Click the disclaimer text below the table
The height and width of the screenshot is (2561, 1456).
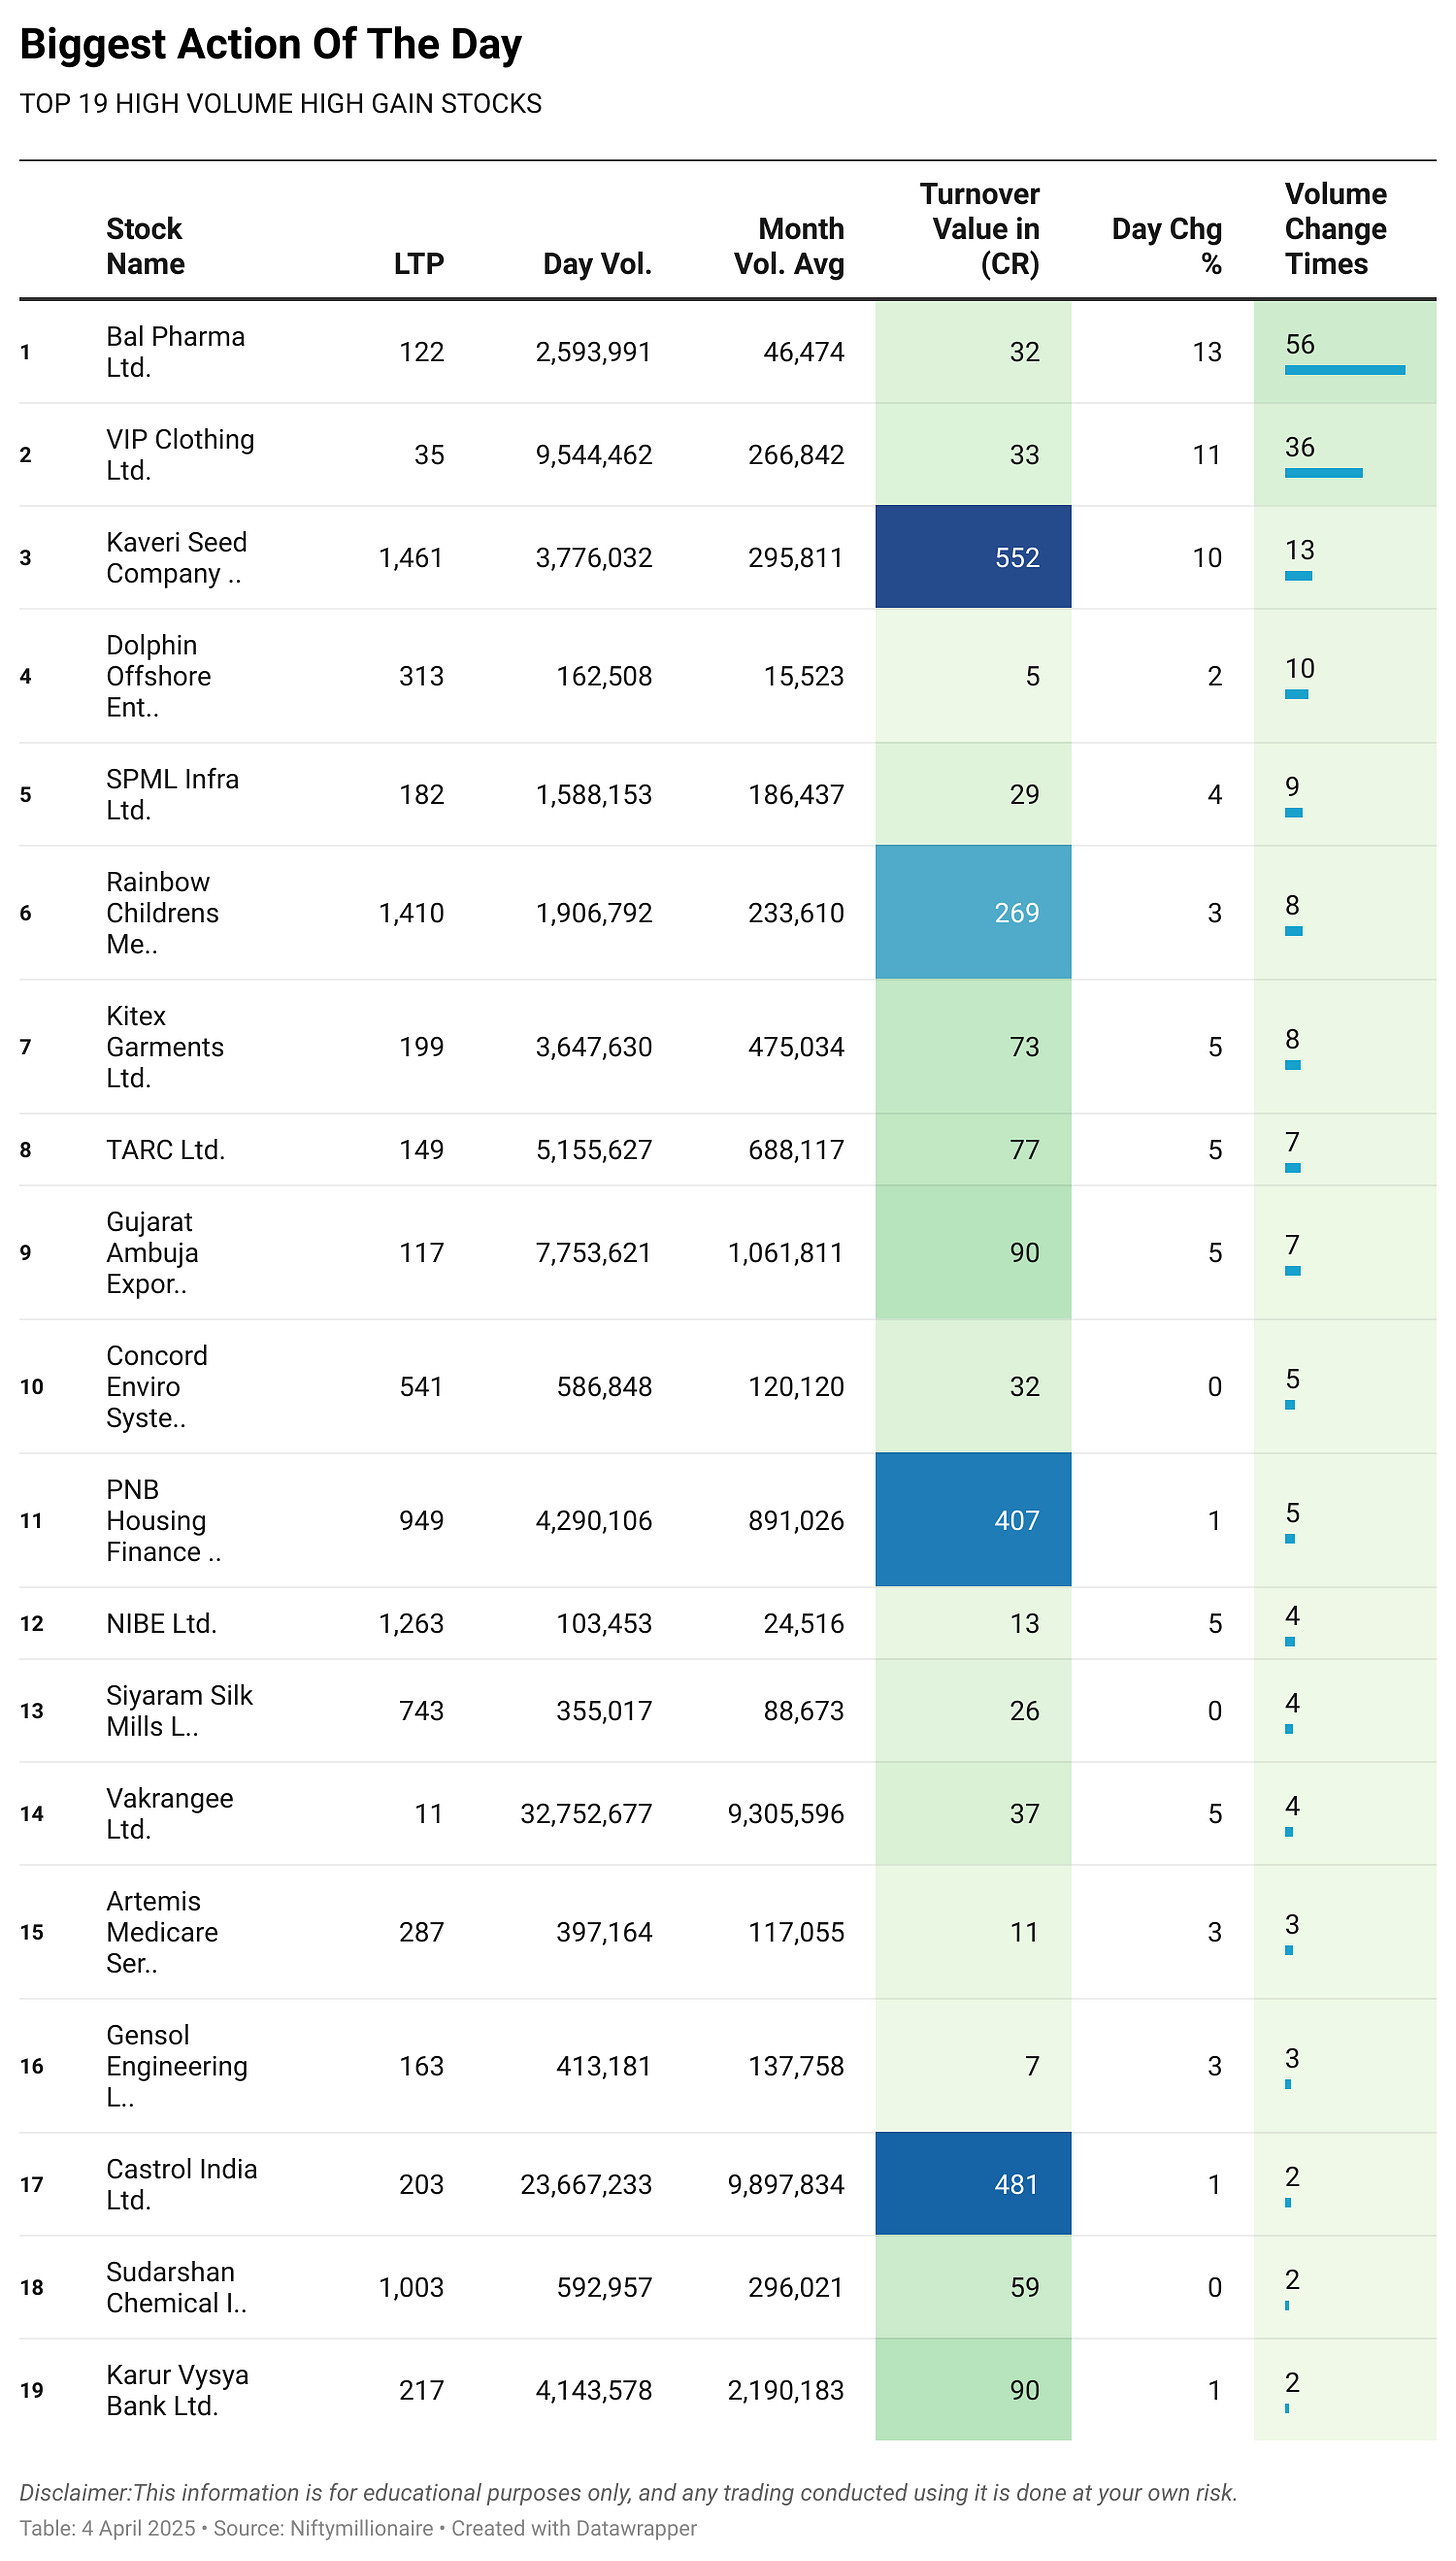[628, 2493]
